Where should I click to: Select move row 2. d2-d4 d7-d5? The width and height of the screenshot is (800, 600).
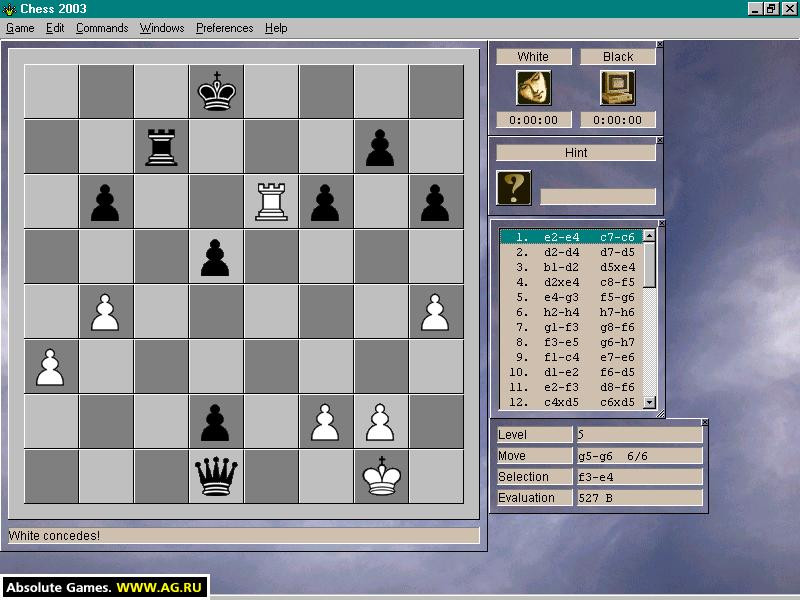pyautogui.click(x=571, y=252)
